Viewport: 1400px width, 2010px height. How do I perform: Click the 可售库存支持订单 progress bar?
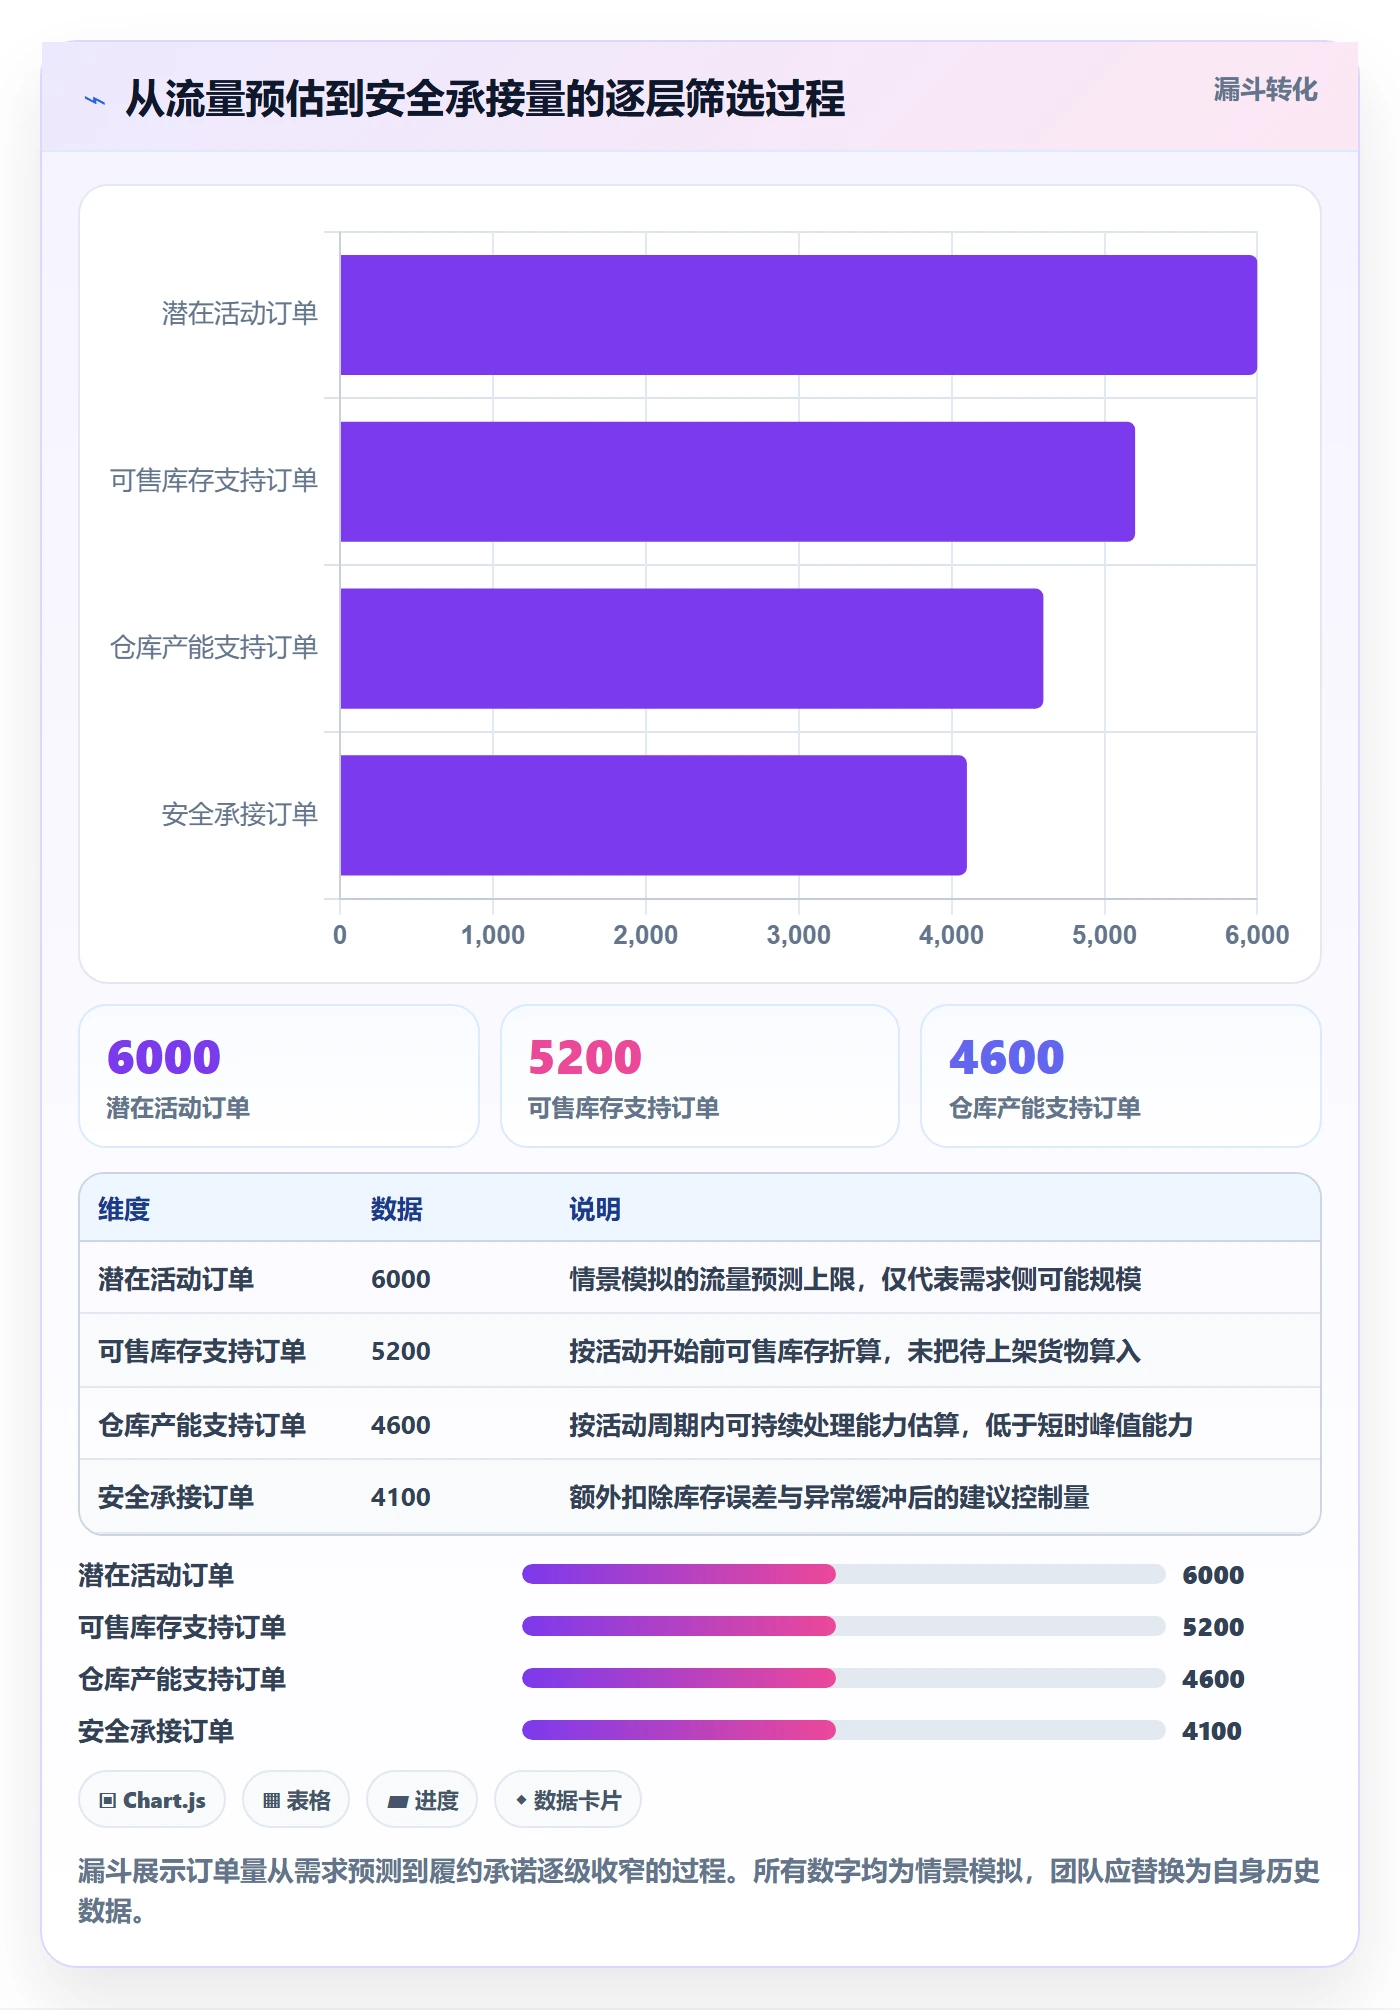pyautogui.click(x=843, y=1626)
